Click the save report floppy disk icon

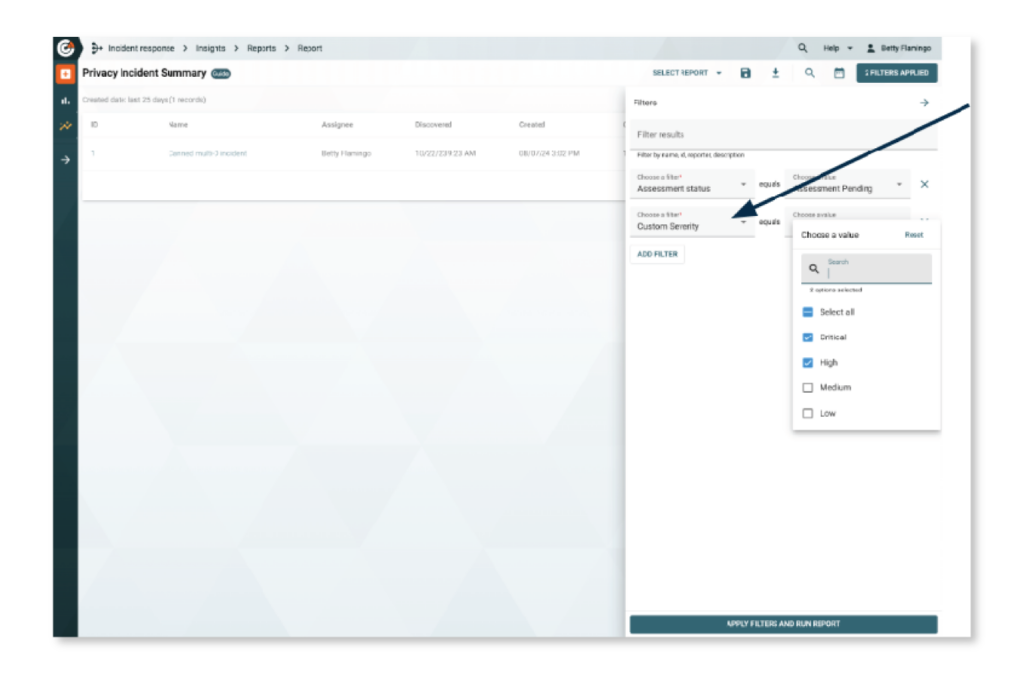point(745,73)
